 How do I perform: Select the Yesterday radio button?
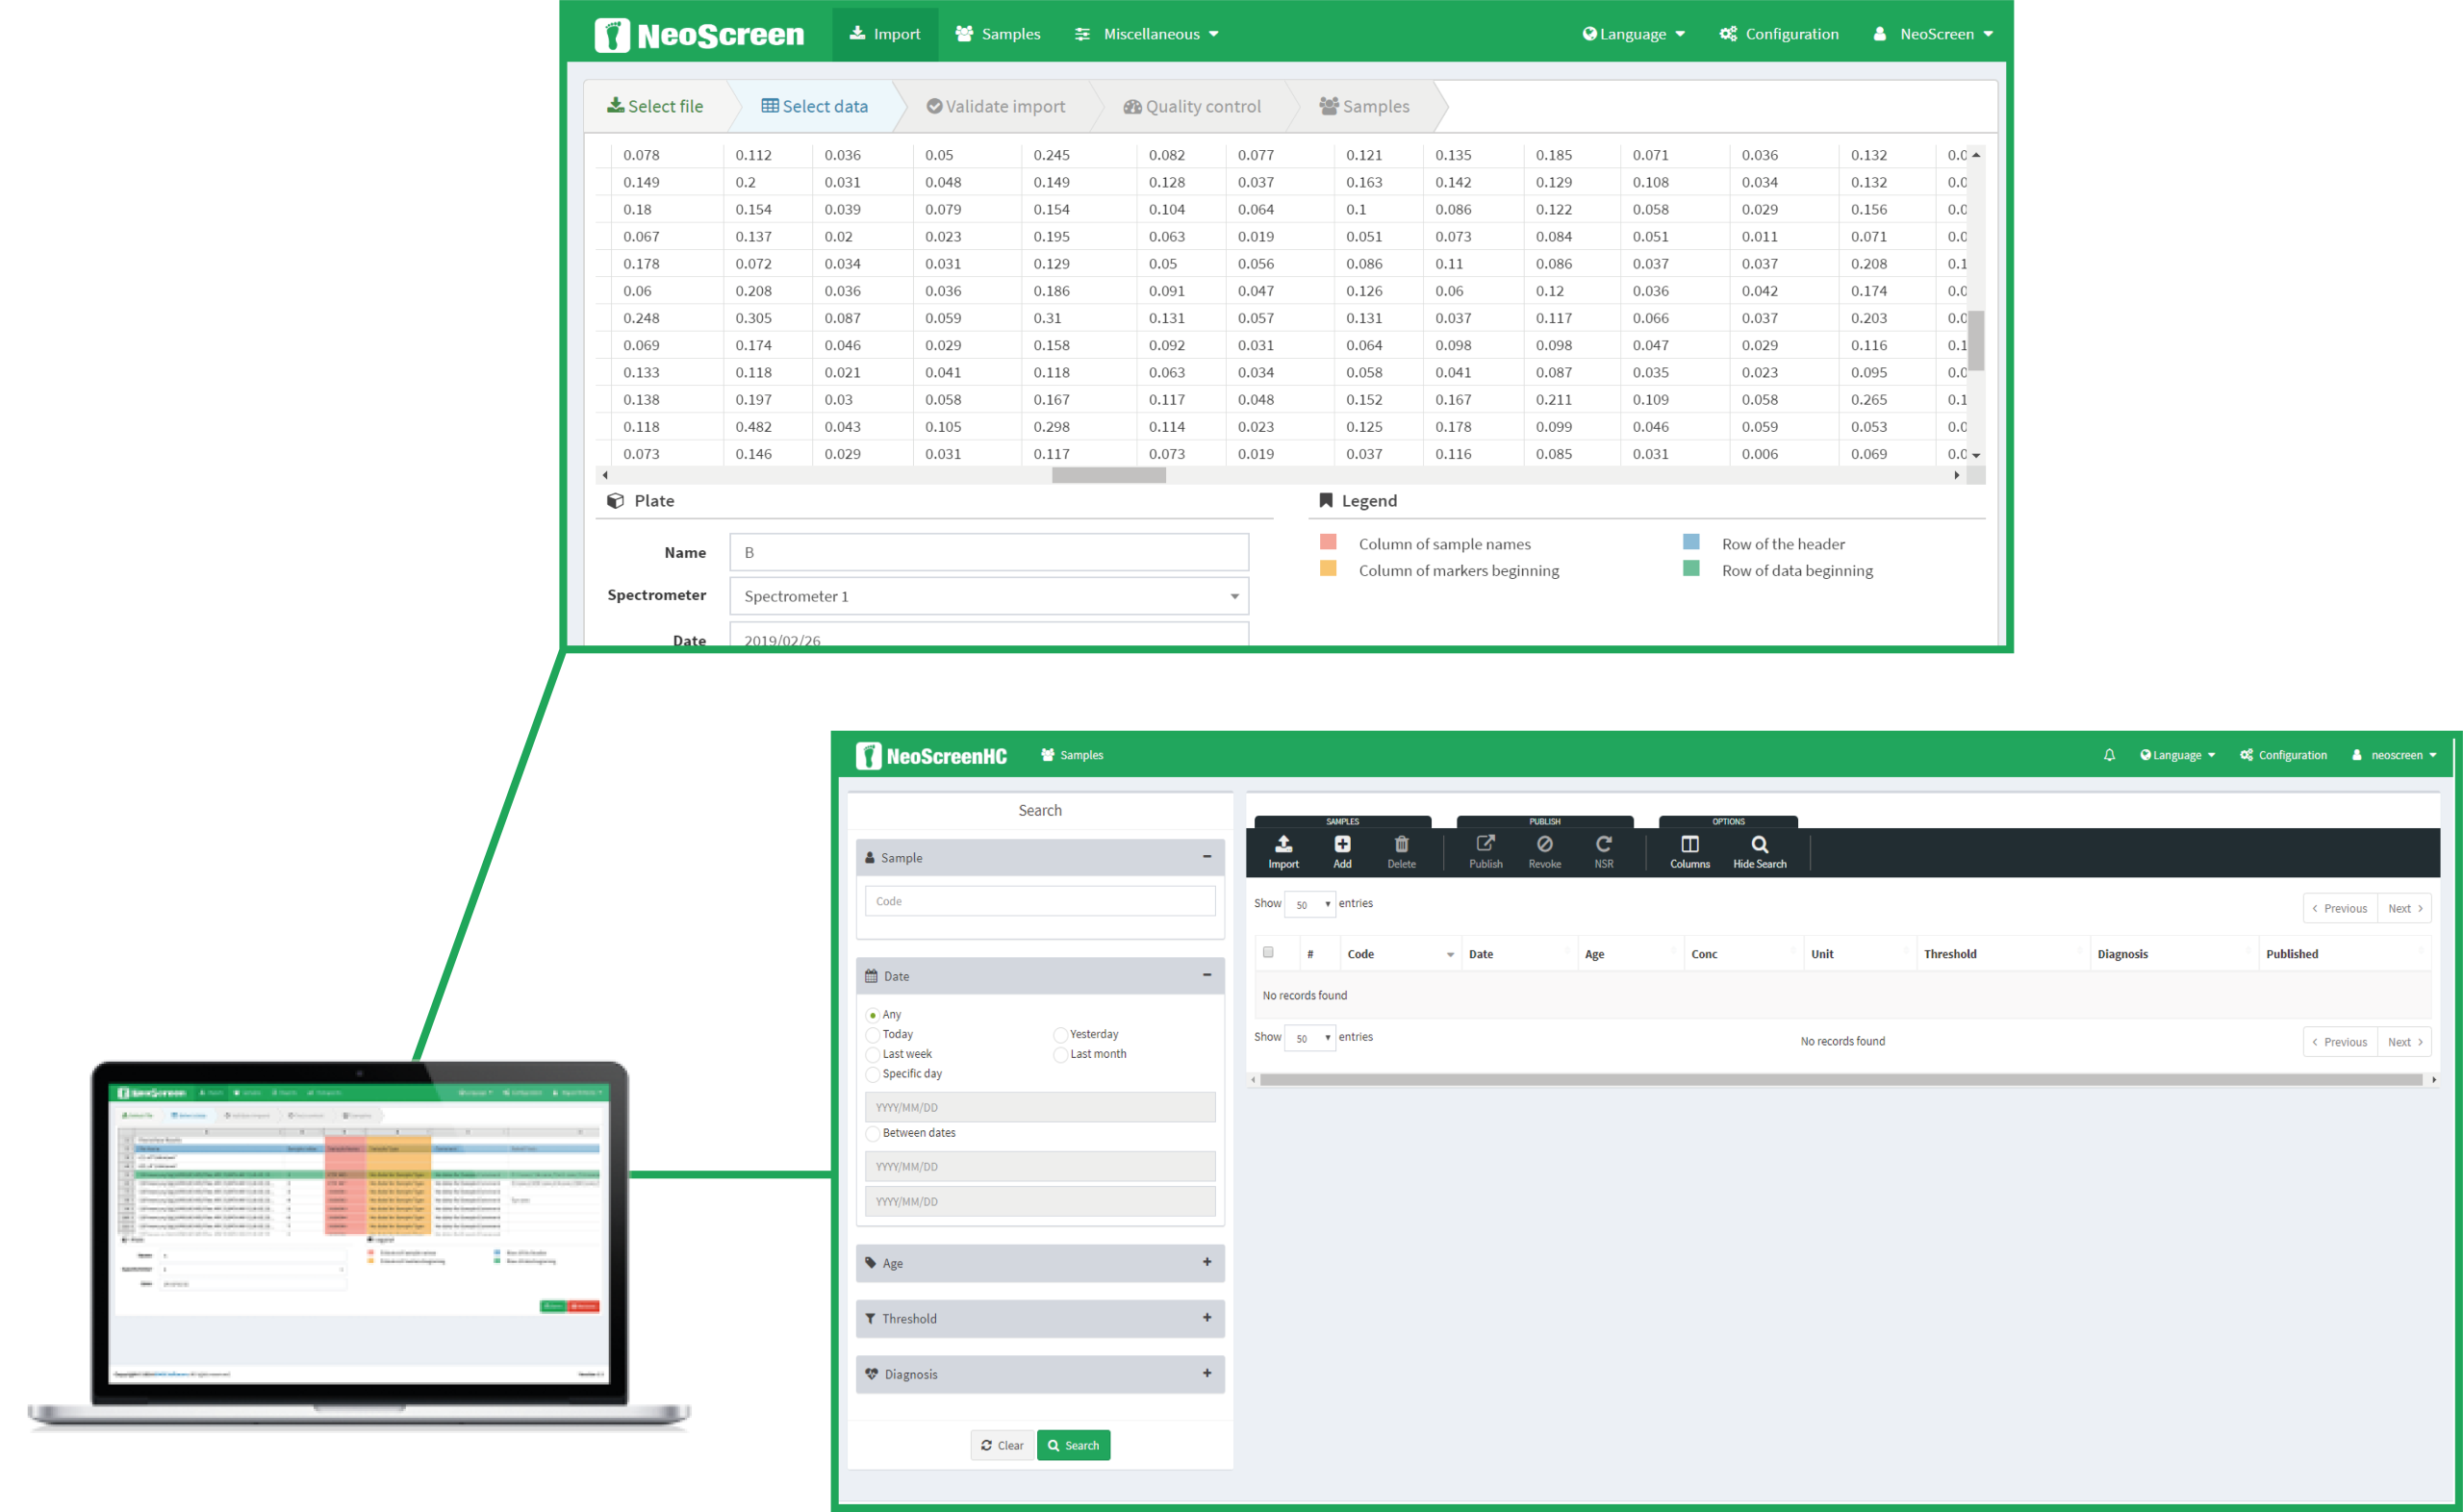(1060, 1035)
